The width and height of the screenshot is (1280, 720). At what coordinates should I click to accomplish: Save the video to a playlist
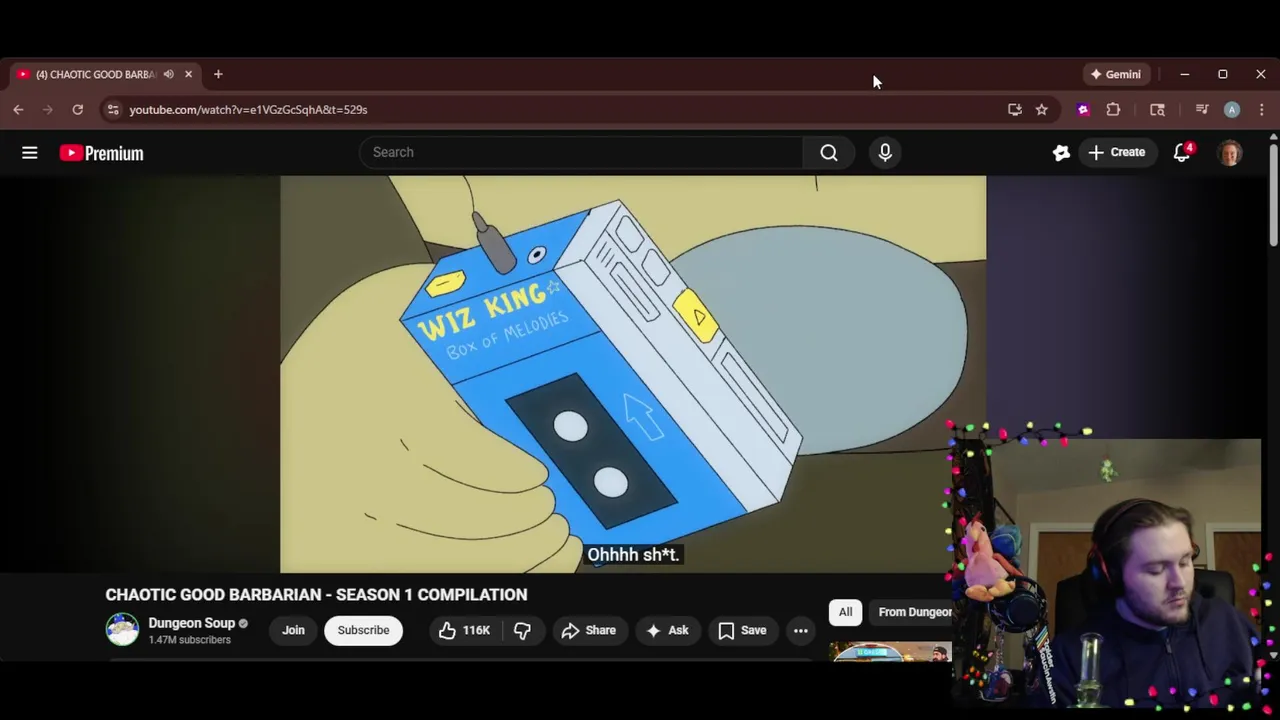[742, 630]
